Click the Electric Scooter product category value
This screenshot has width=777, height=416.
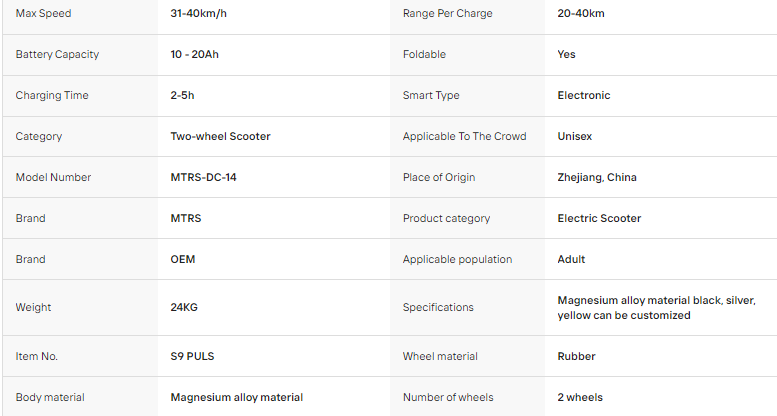599,218
